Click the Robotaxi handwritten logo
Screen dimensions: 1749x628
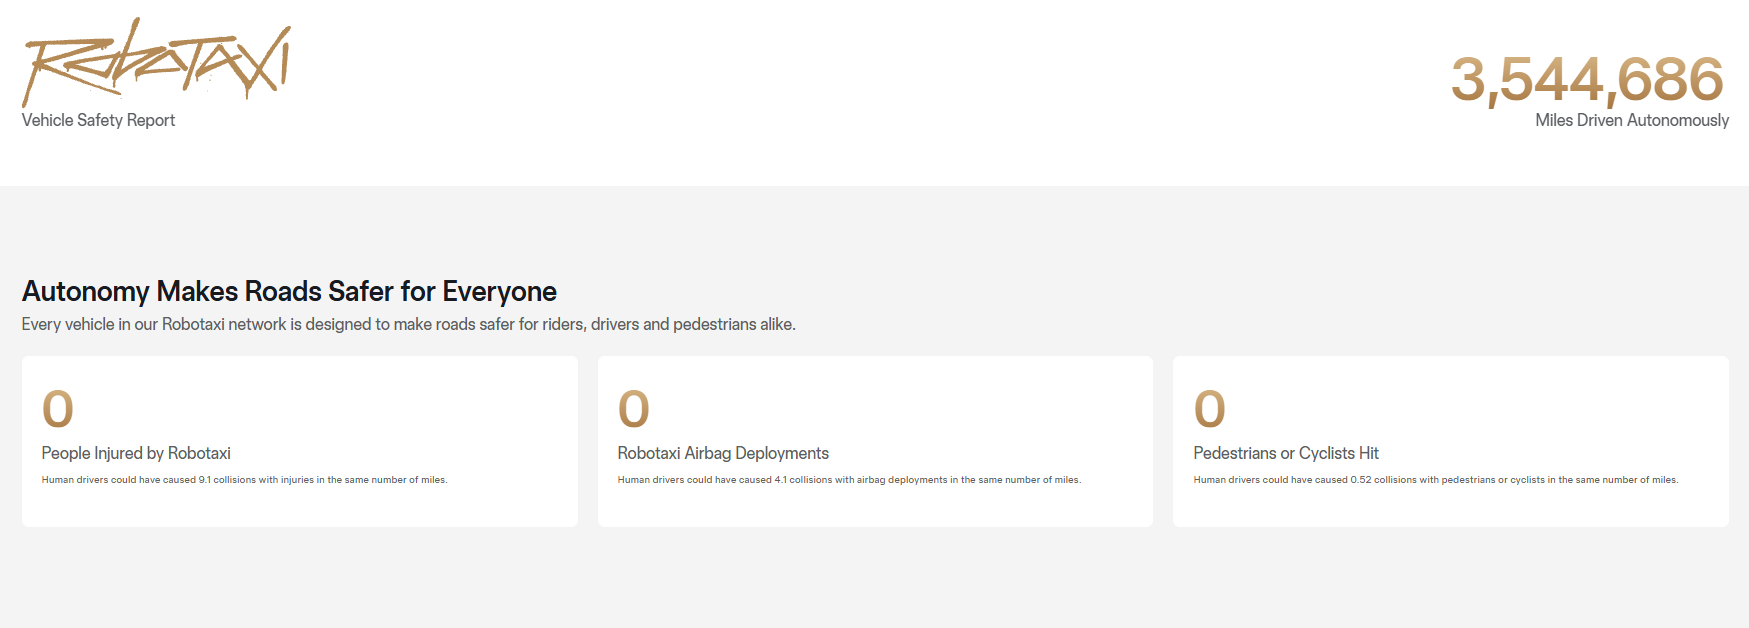click(x=156, y=60)
